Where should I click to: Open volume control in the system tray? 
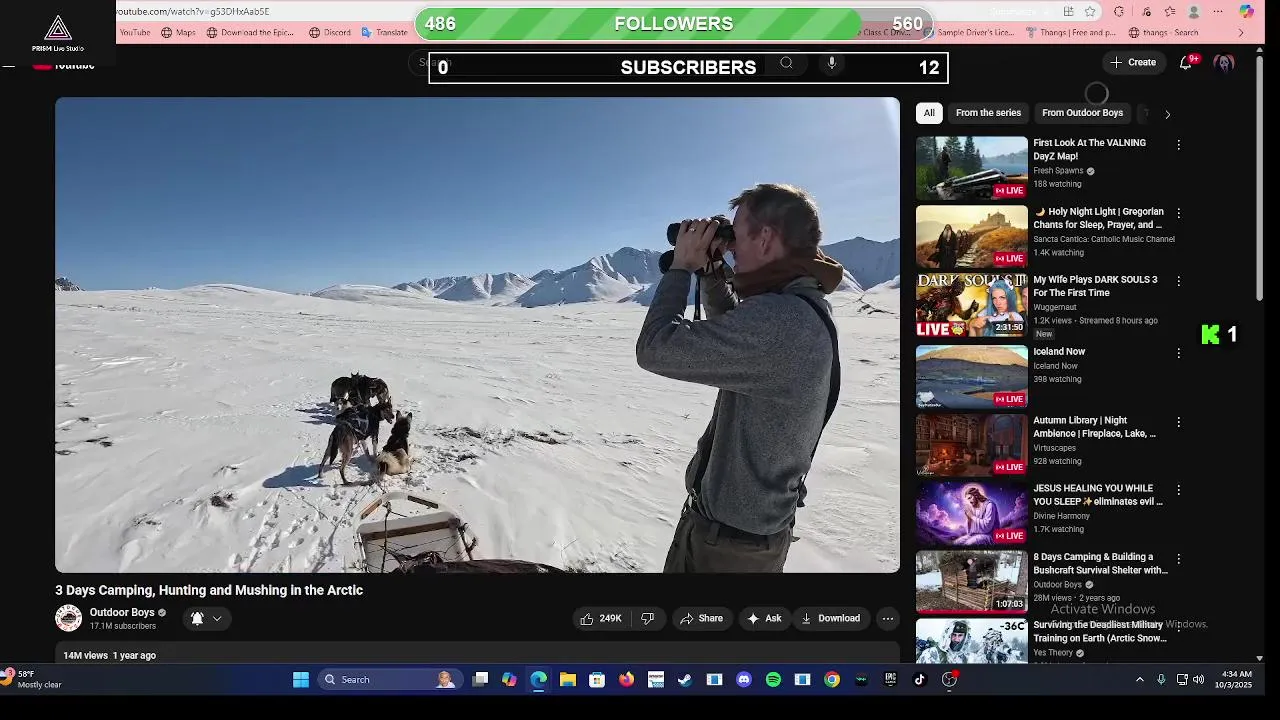(1198, 680)
